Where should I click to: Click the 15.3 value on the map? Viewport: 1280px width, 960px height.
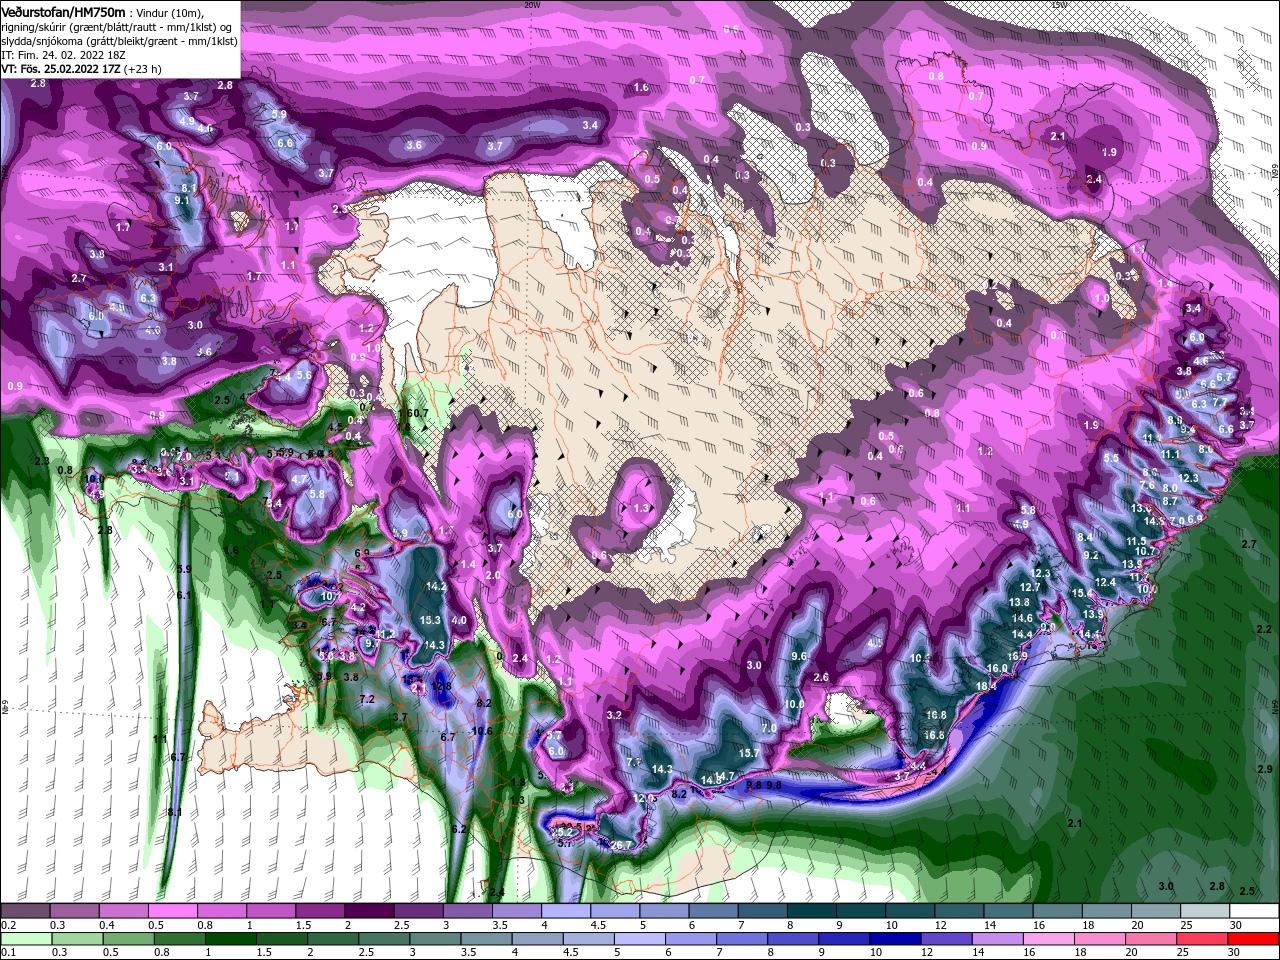pos(431,620)
